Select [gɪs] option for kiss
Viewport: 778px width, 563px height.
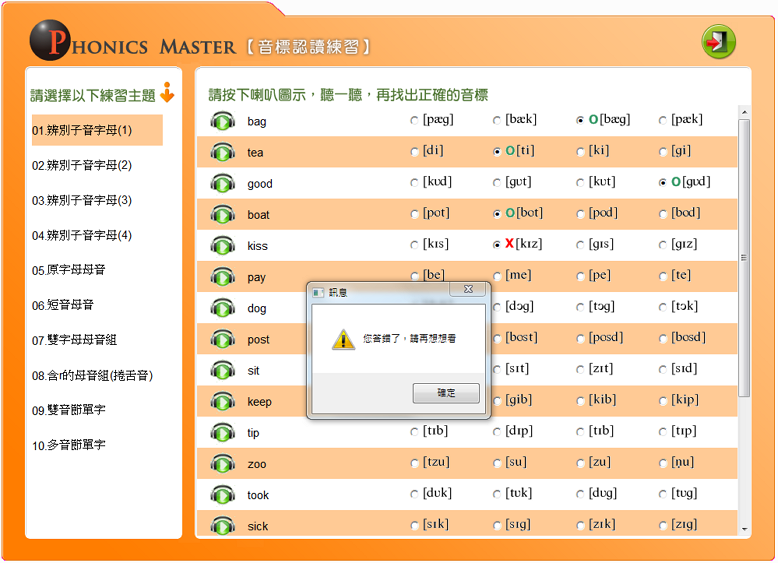coord(580,245)
